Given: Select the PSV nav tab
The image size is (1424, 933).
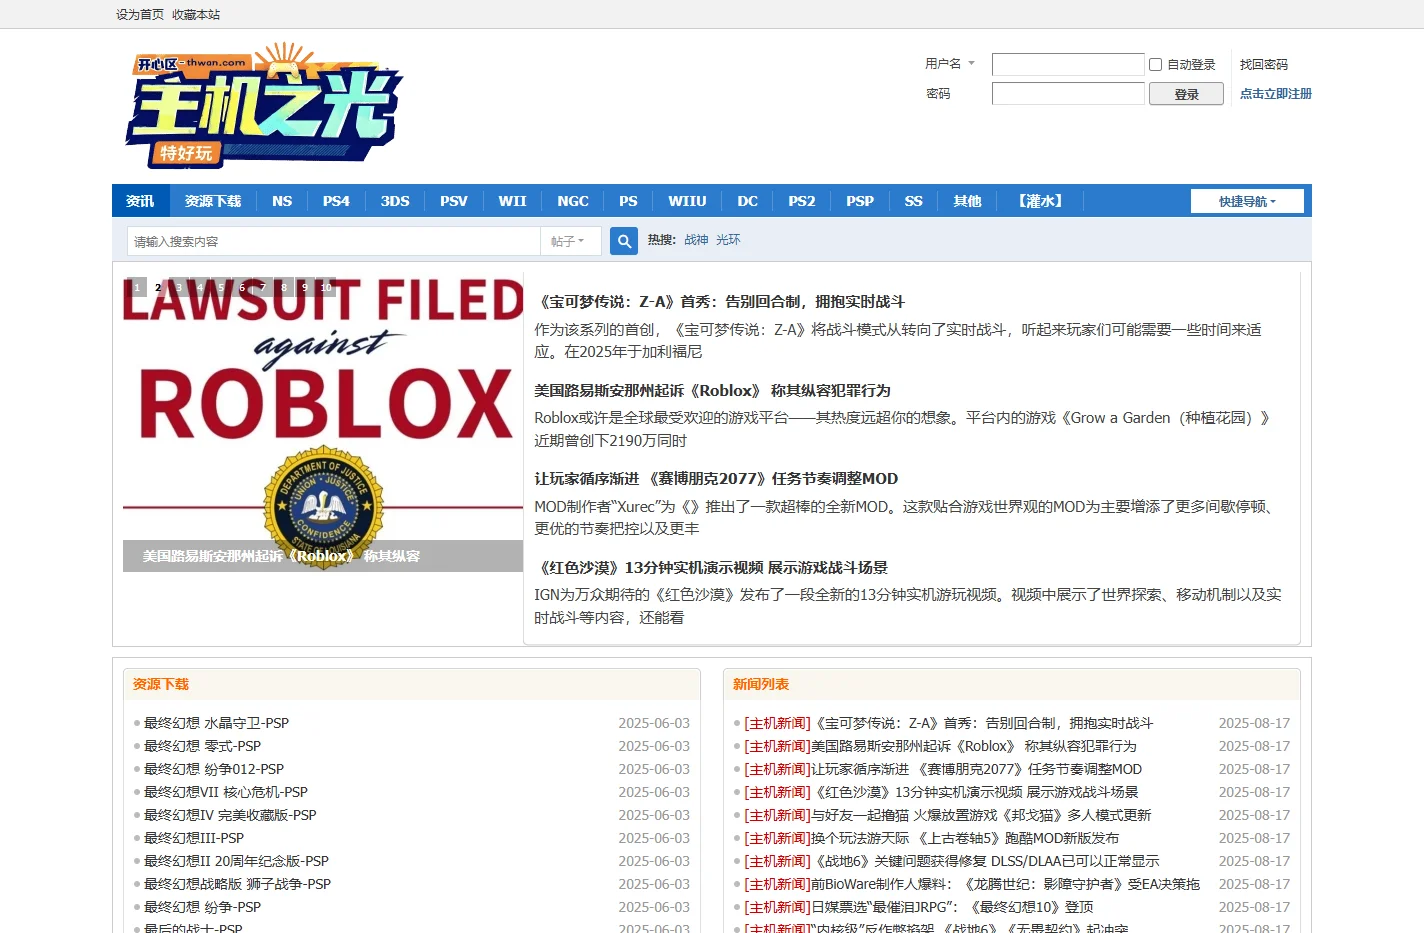Looking at the screenshot, I should point(454,201).
